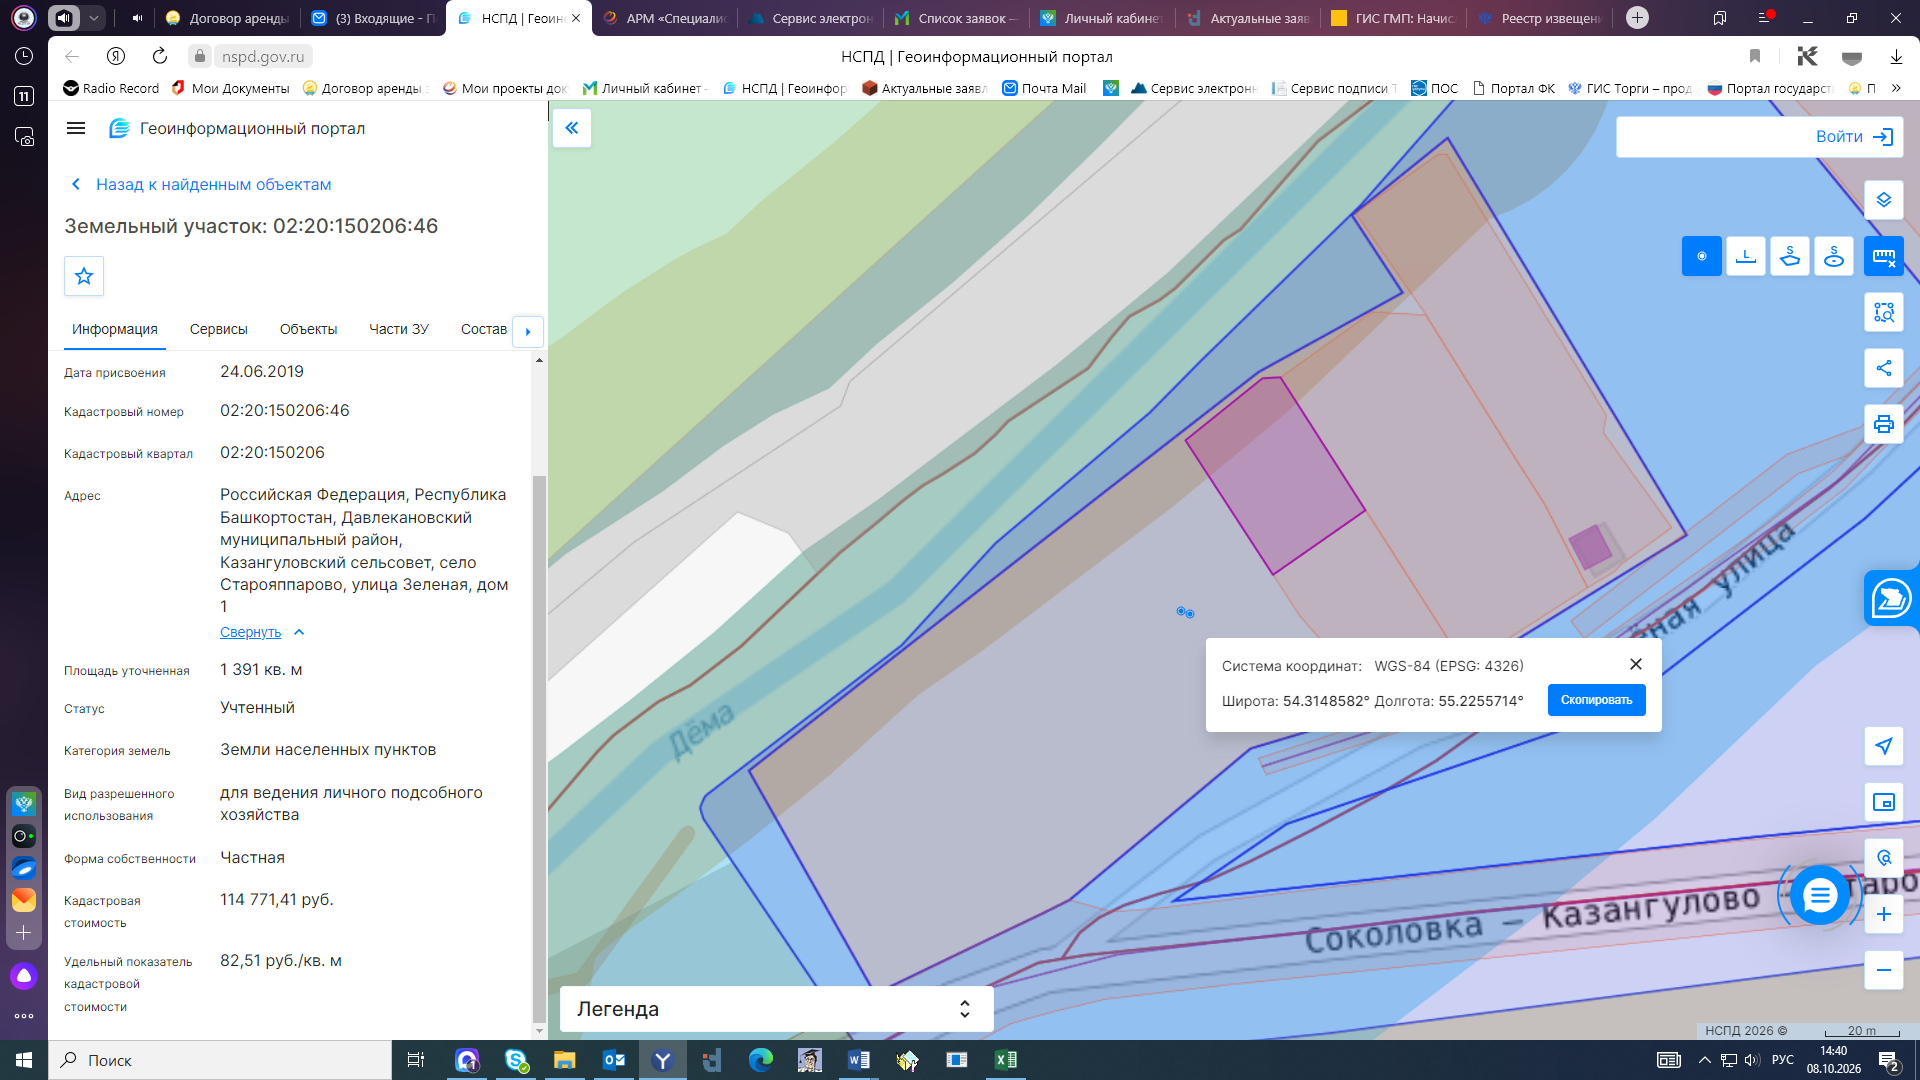Click Войти to log in
Viewport: 1920px width, 1080px height.
(x=1854, y=137)
